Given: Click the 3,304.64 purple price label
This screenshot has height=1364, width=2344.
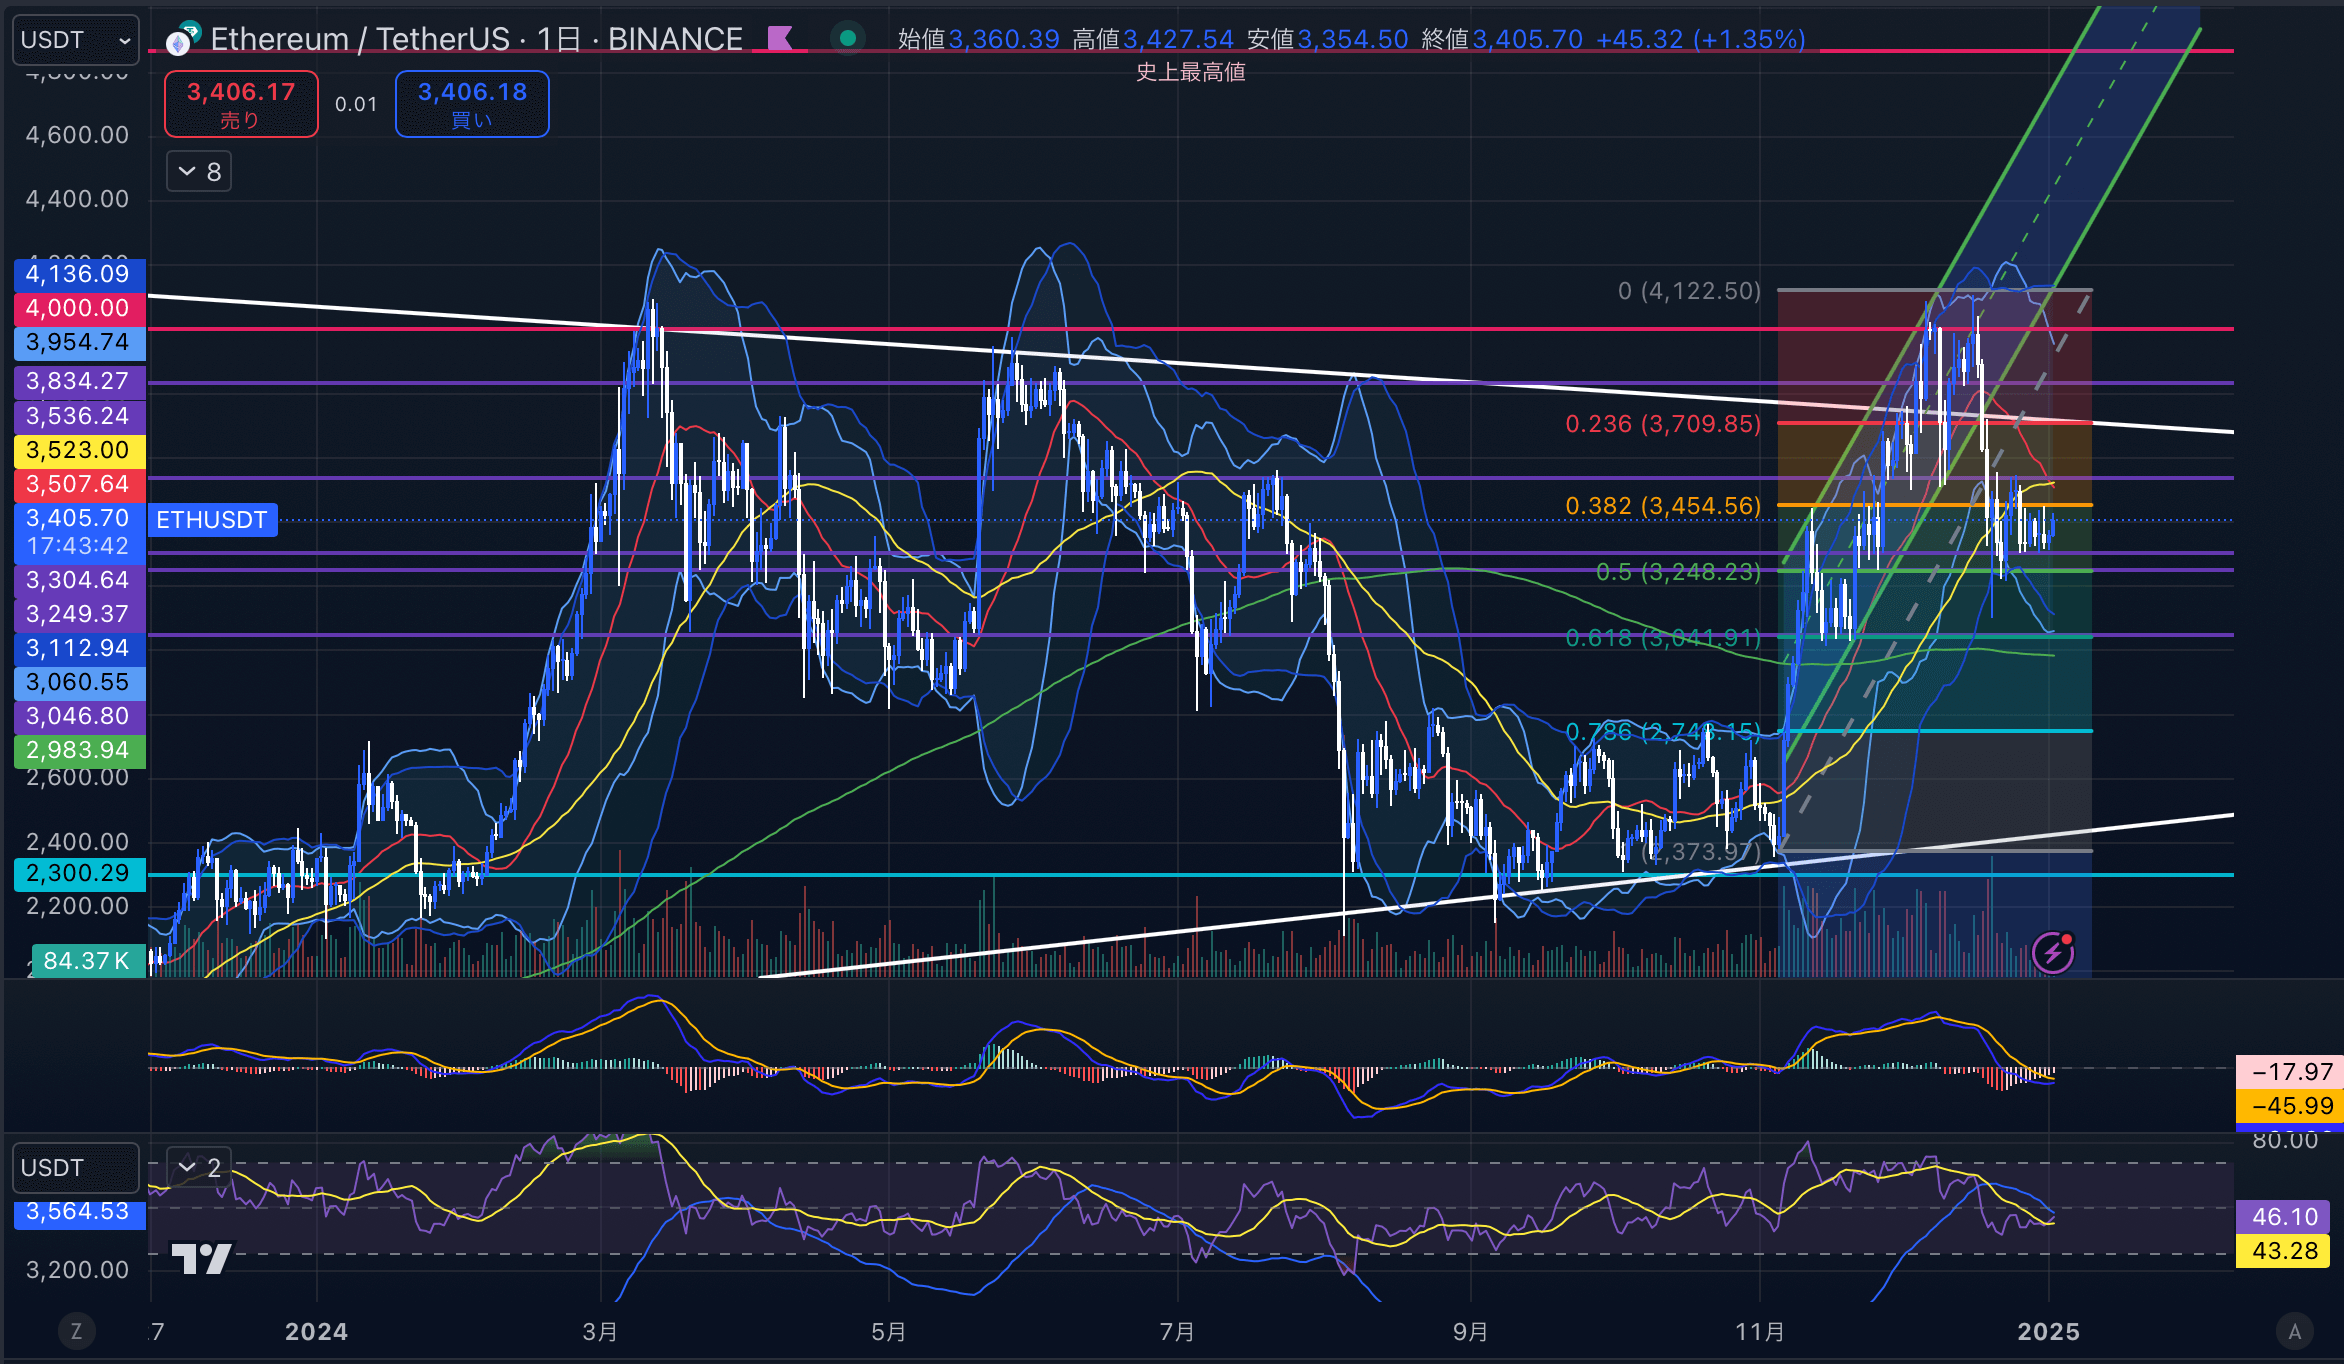Looking at the screenshot, I should click(79, 580).
